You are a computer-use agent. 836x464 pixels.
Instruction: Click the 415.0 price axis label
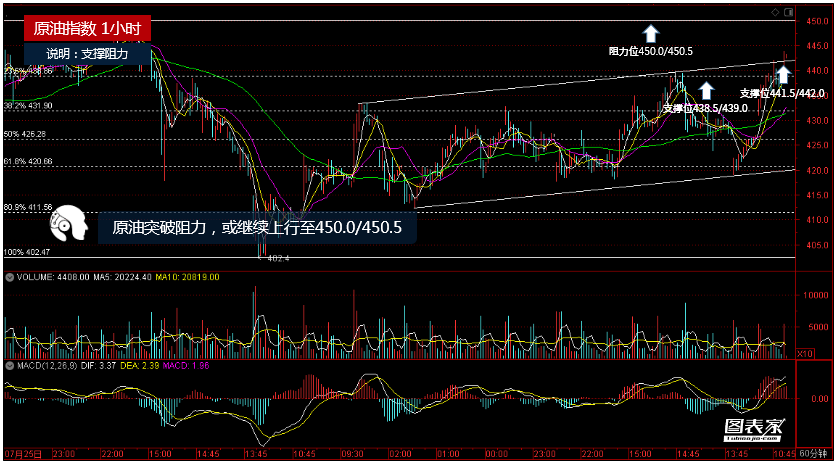pos(817,196)
